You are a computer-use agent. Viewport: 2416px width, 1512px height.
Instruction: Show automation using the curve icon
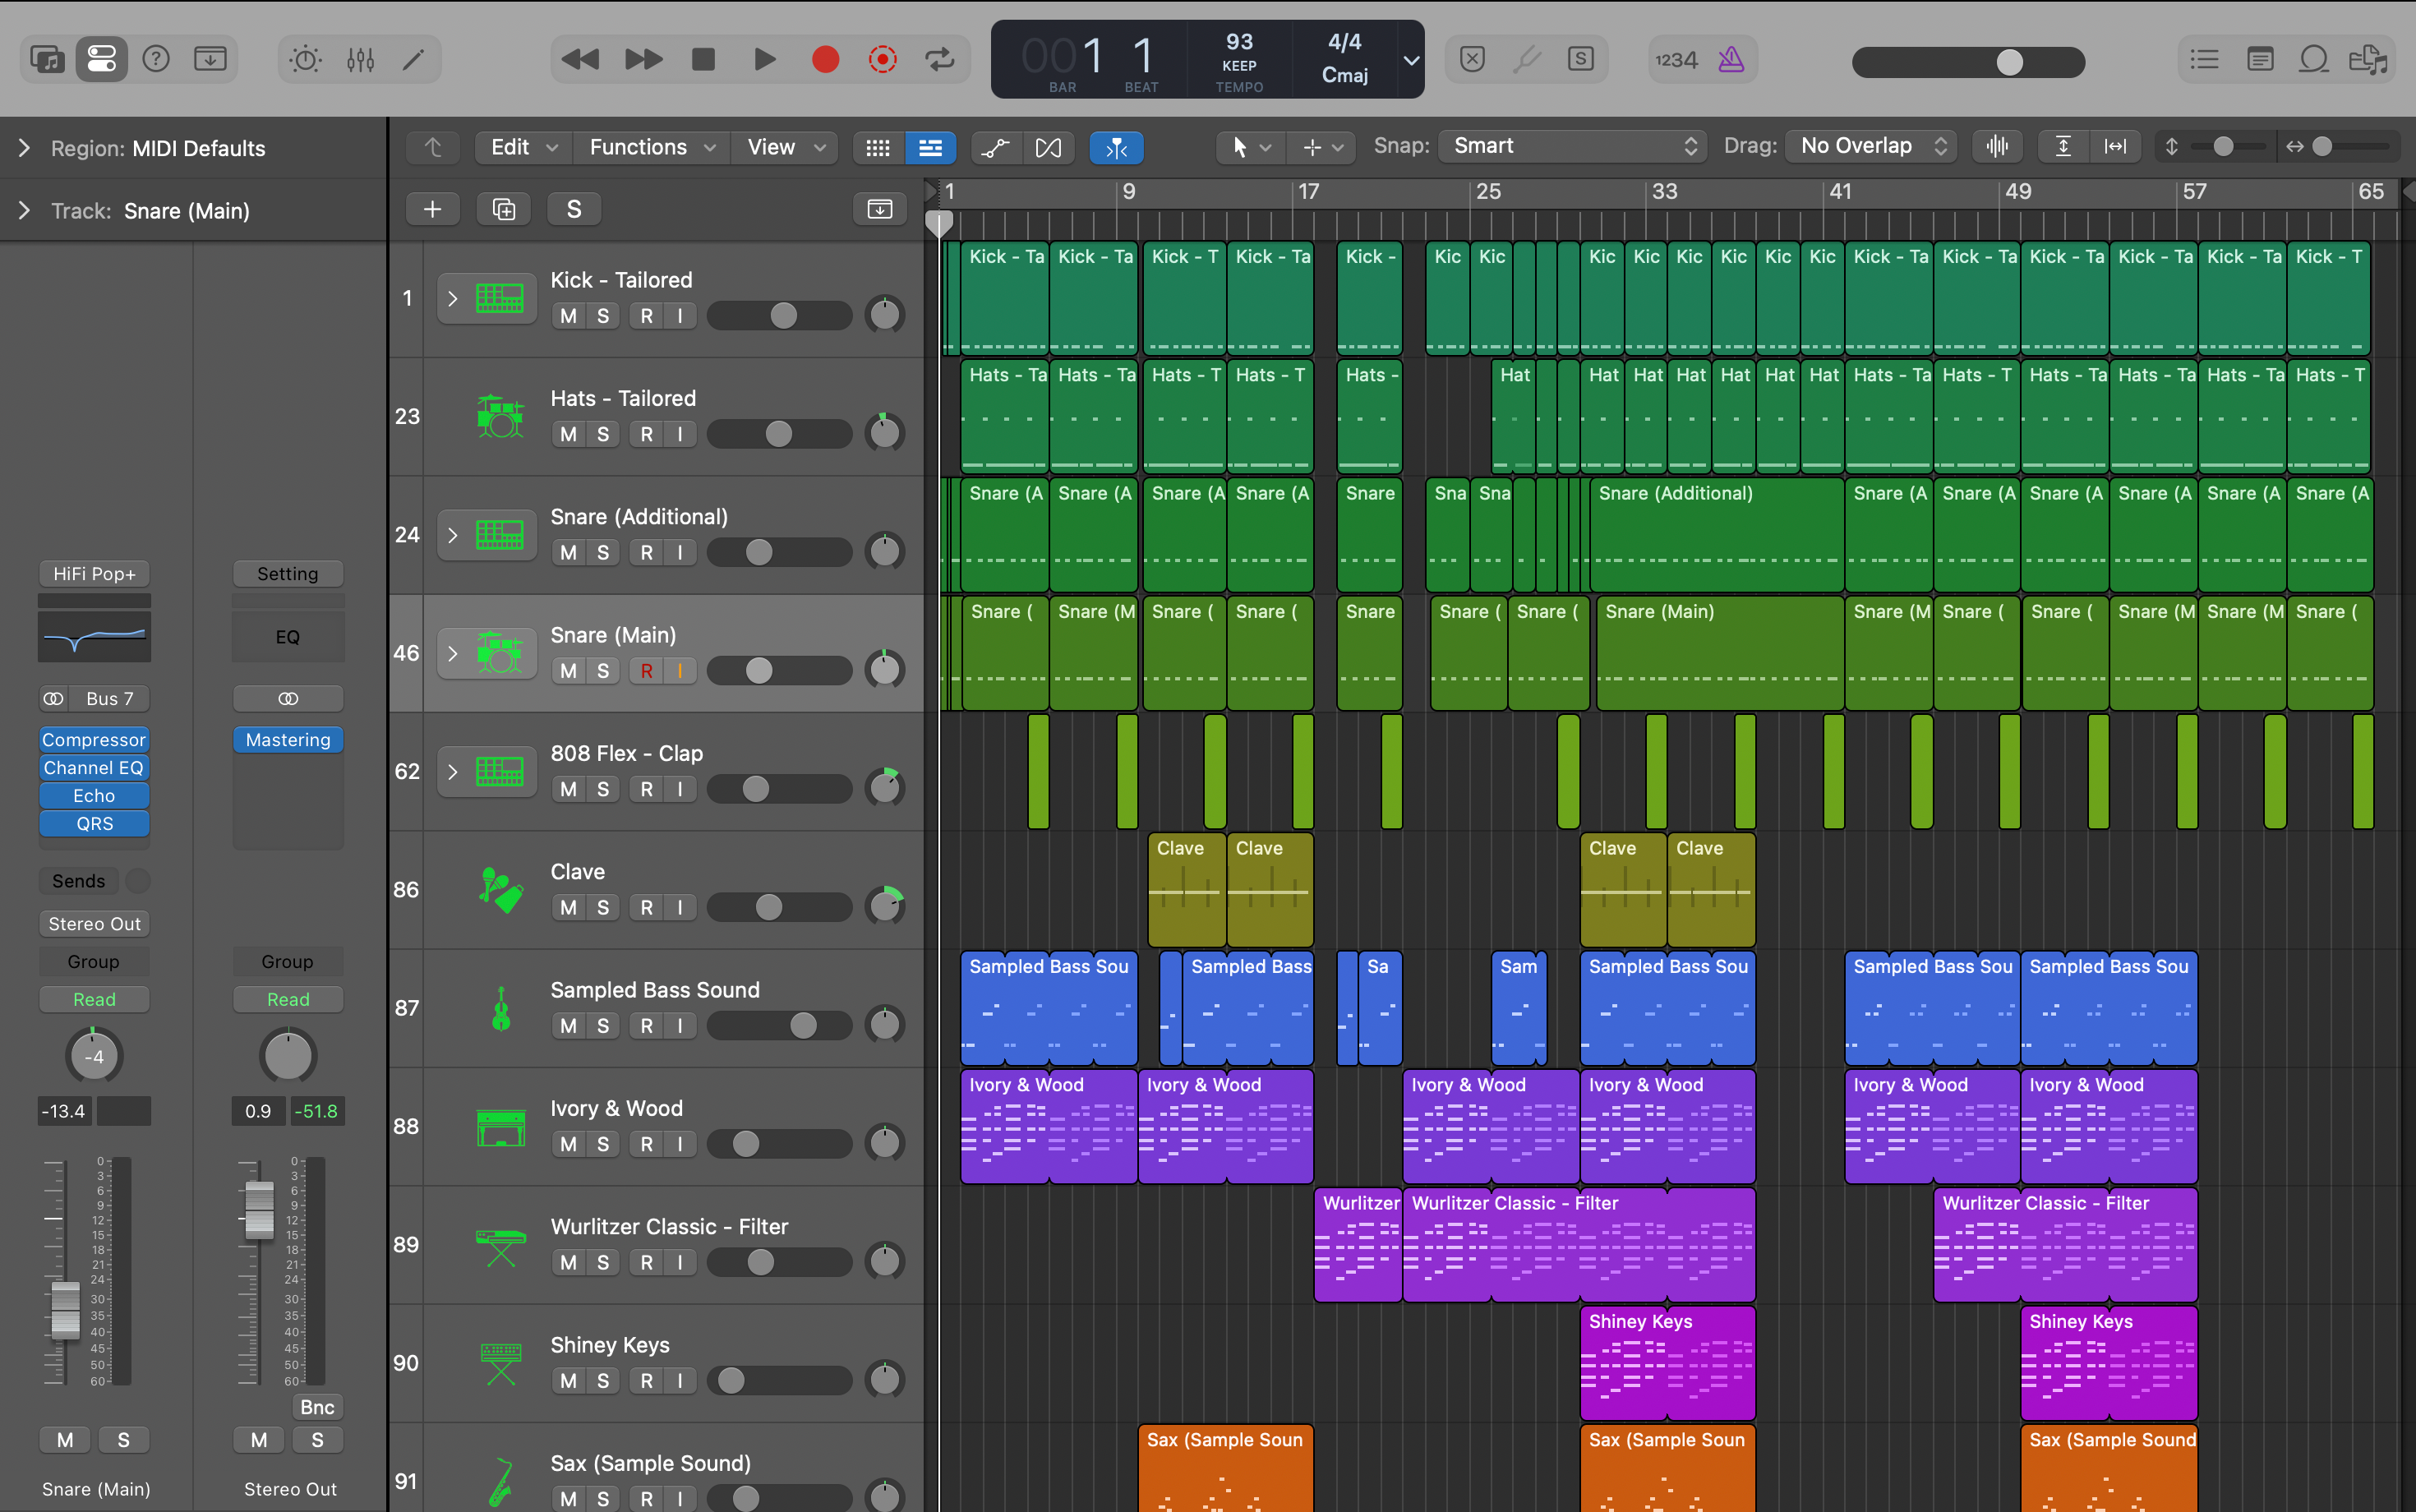[x=995, y=148]
